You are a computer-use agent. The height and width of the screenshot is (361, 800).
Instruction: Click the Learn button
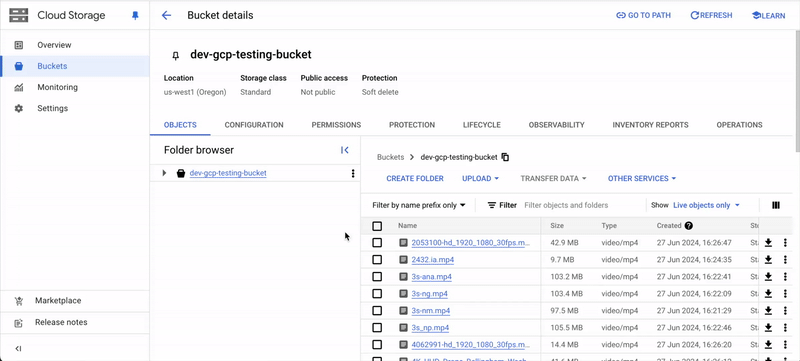(768, 15)
